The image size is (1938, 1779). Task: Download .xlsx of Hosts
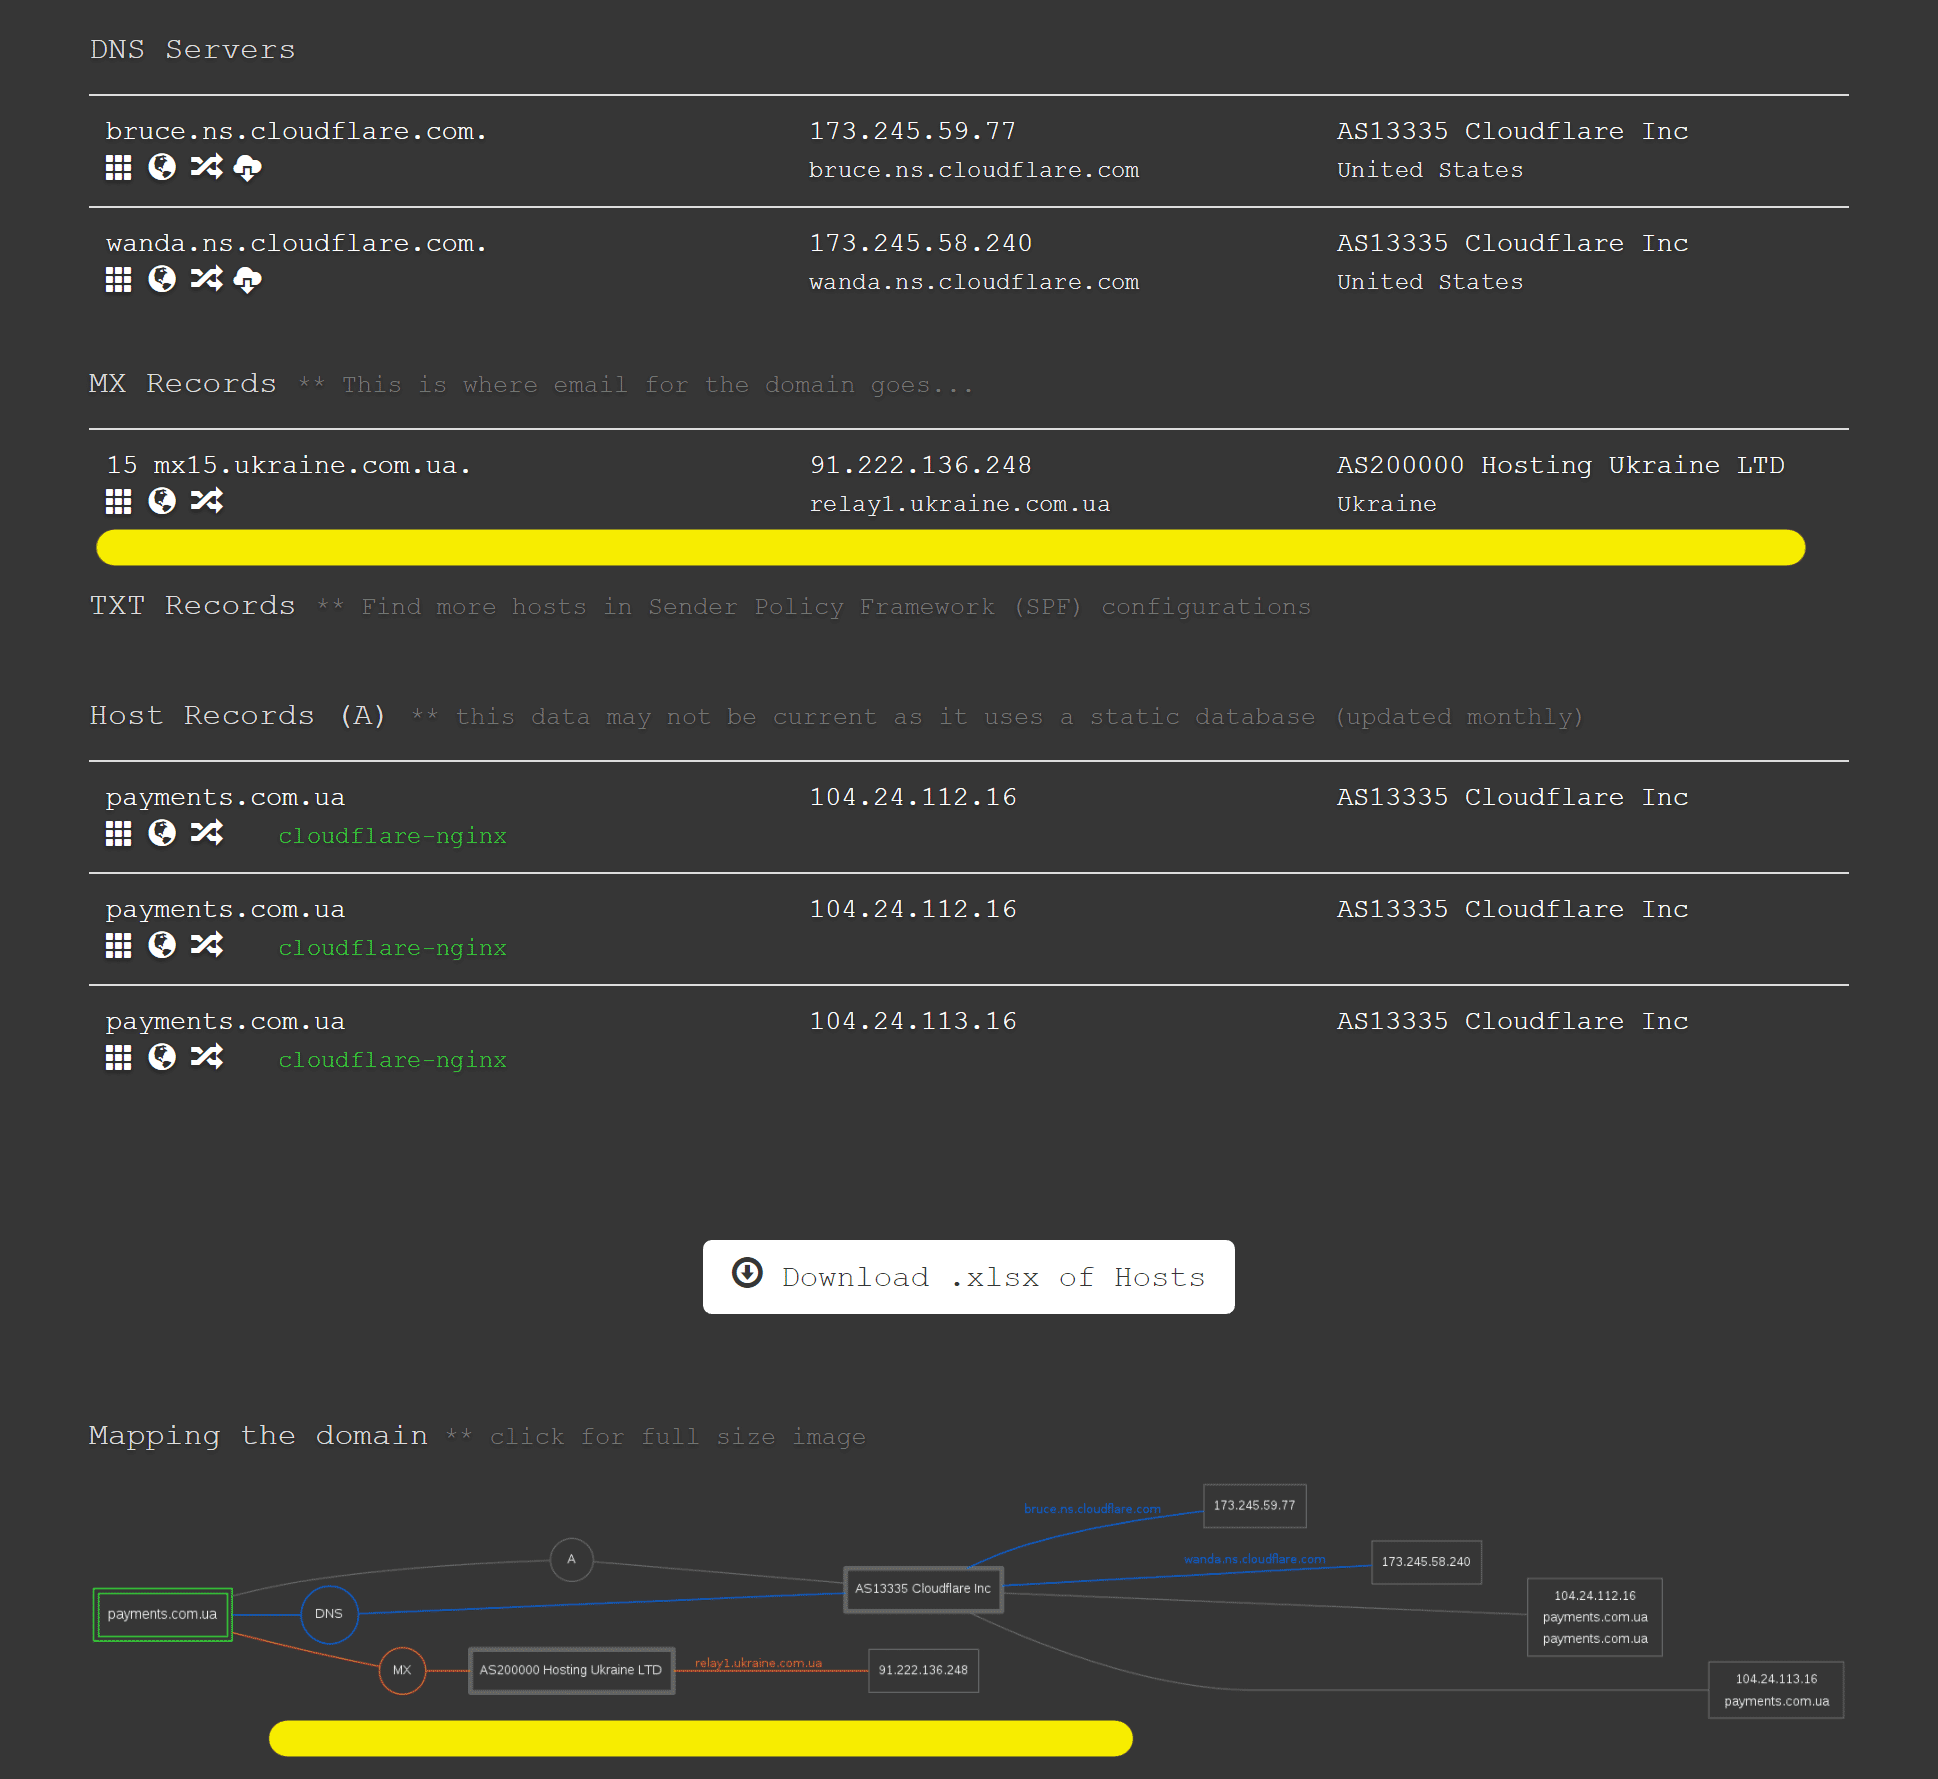[968, 1277]
